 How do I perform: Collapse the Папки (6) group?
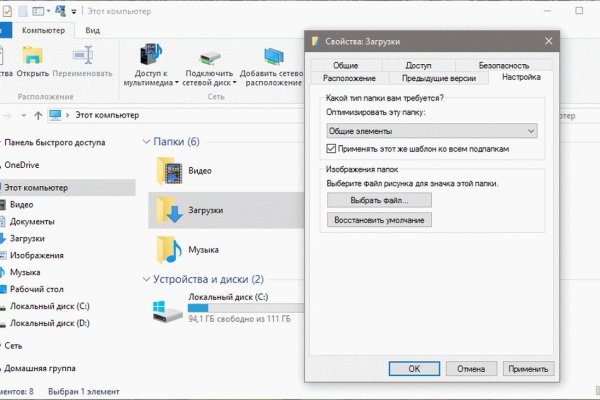149,141
